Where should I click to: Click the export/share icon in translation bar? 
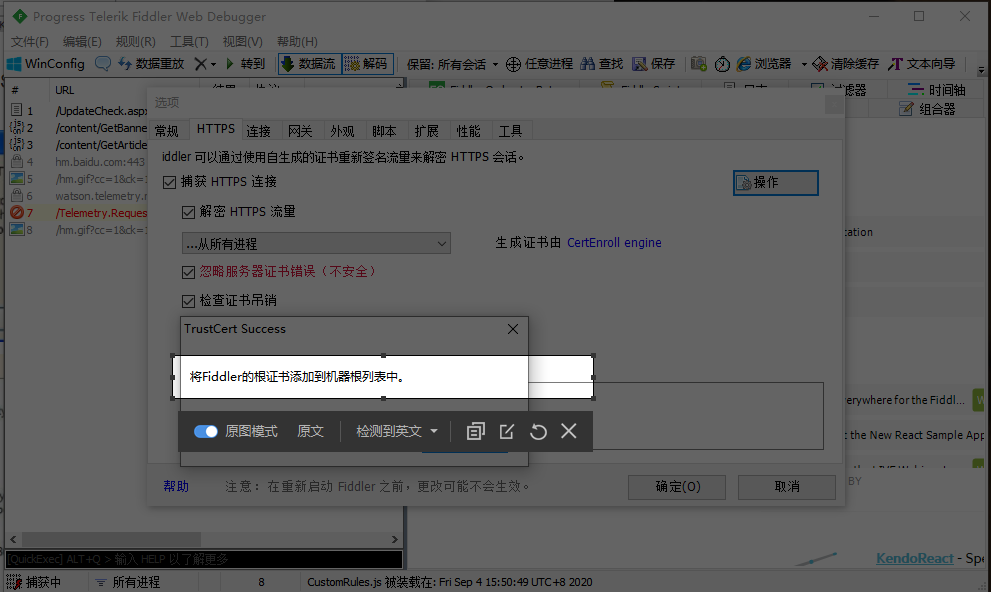[x=506, y=431]
